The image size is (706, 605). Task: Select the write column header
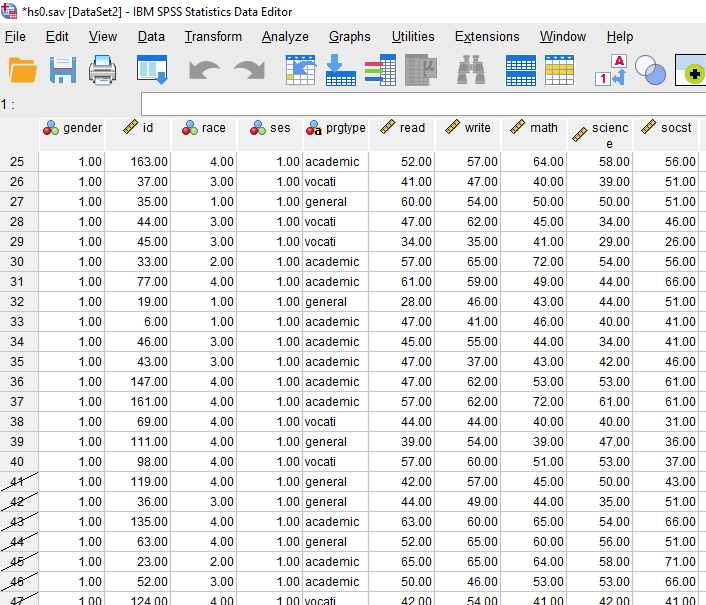[x=468, y=135]
